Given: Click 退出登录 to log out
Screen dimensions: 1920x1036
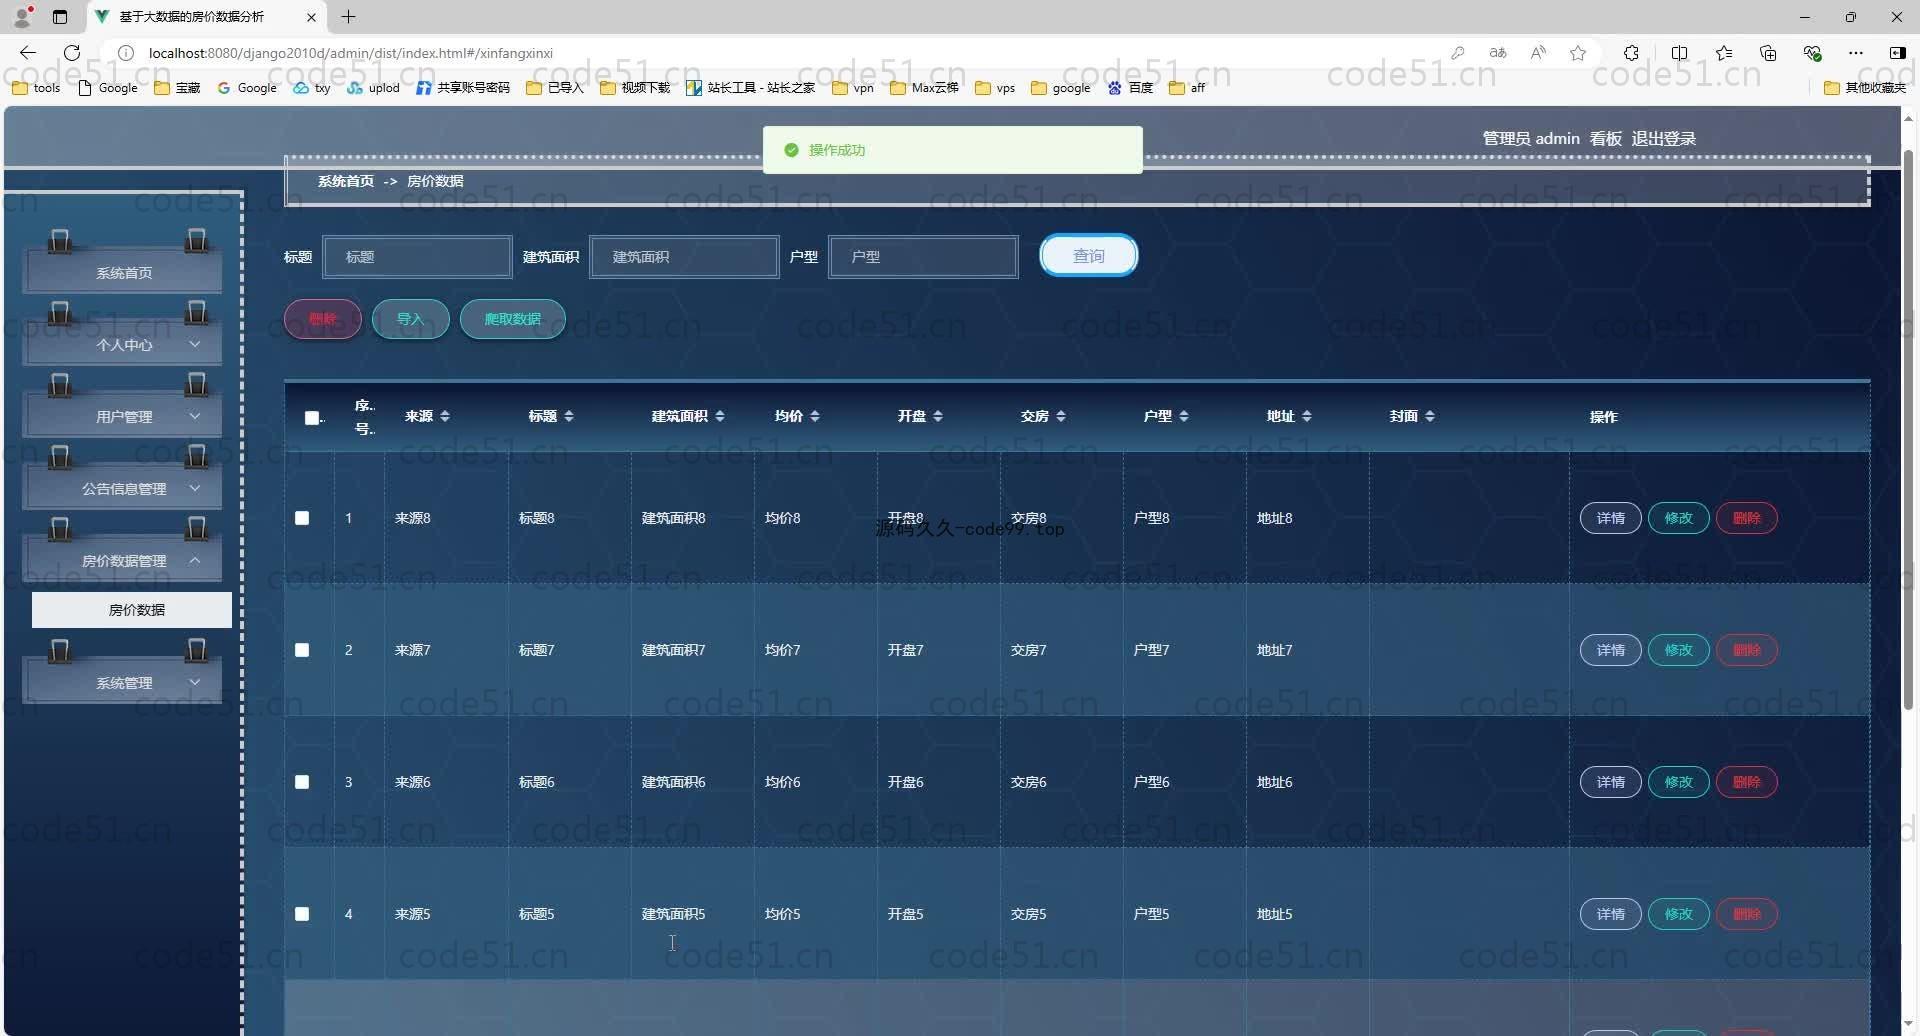Looking at the screenshot, I should pyautogui.click(x=1664, y=139).
